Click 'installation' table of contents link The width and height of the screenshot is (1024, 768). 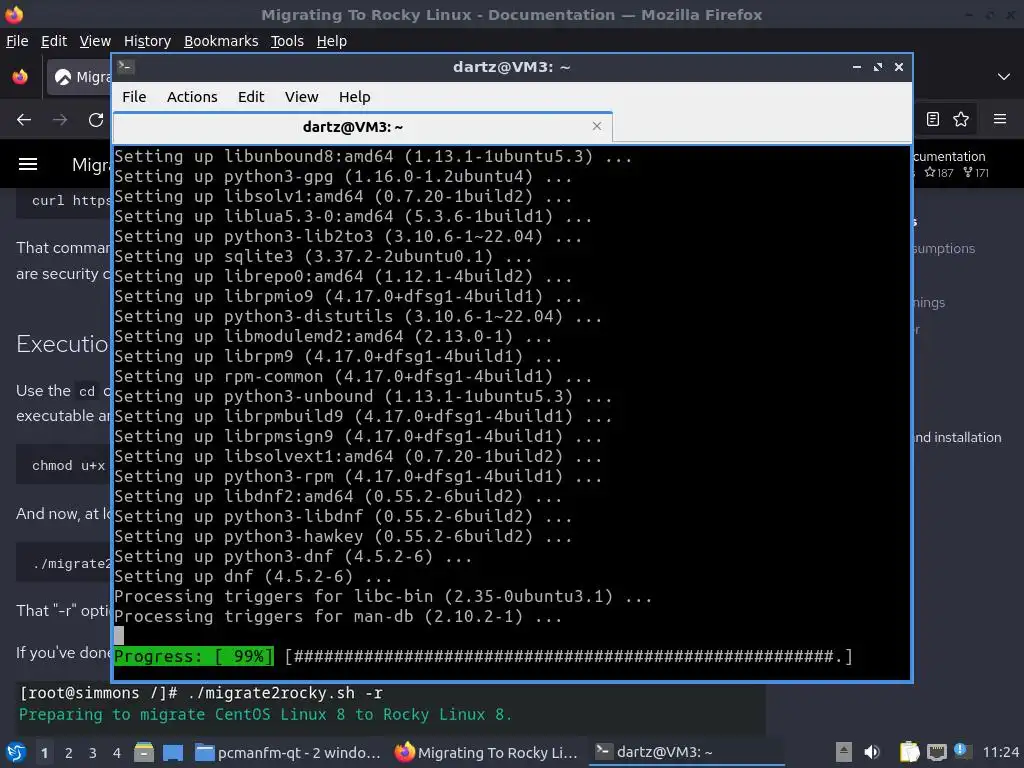coord(957,438)
